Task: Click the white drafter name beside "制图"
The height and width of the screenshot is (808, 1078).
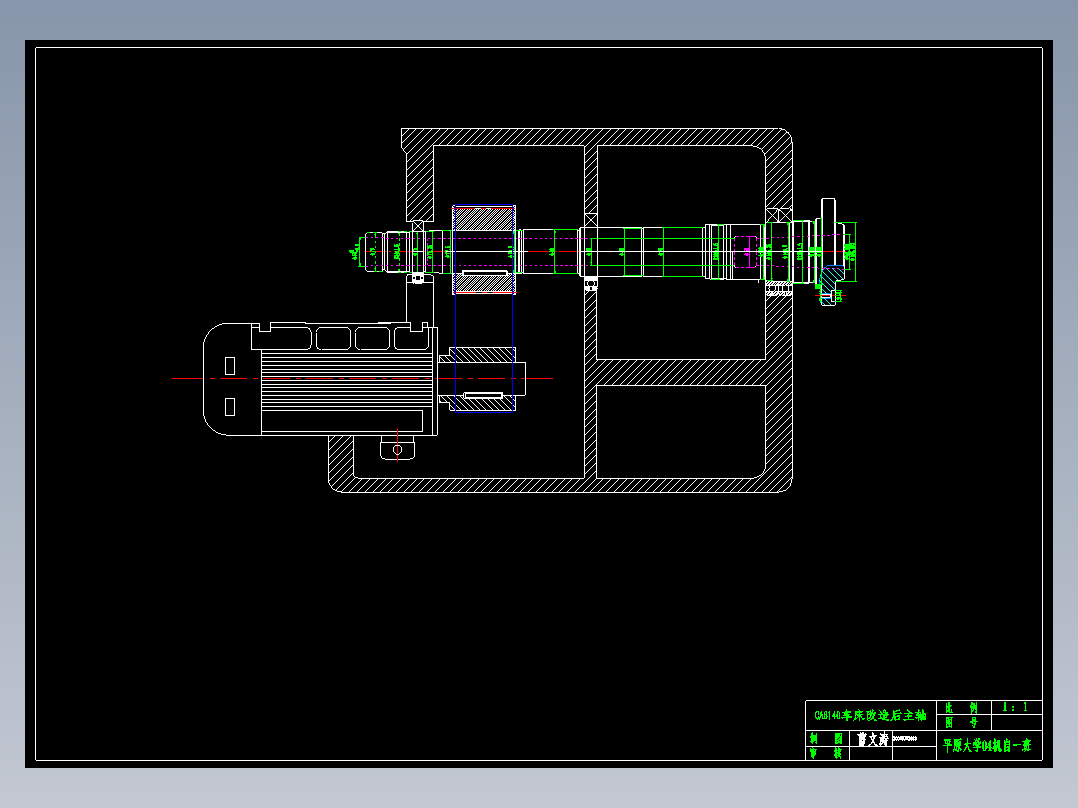Action: (x=872, y=739)
